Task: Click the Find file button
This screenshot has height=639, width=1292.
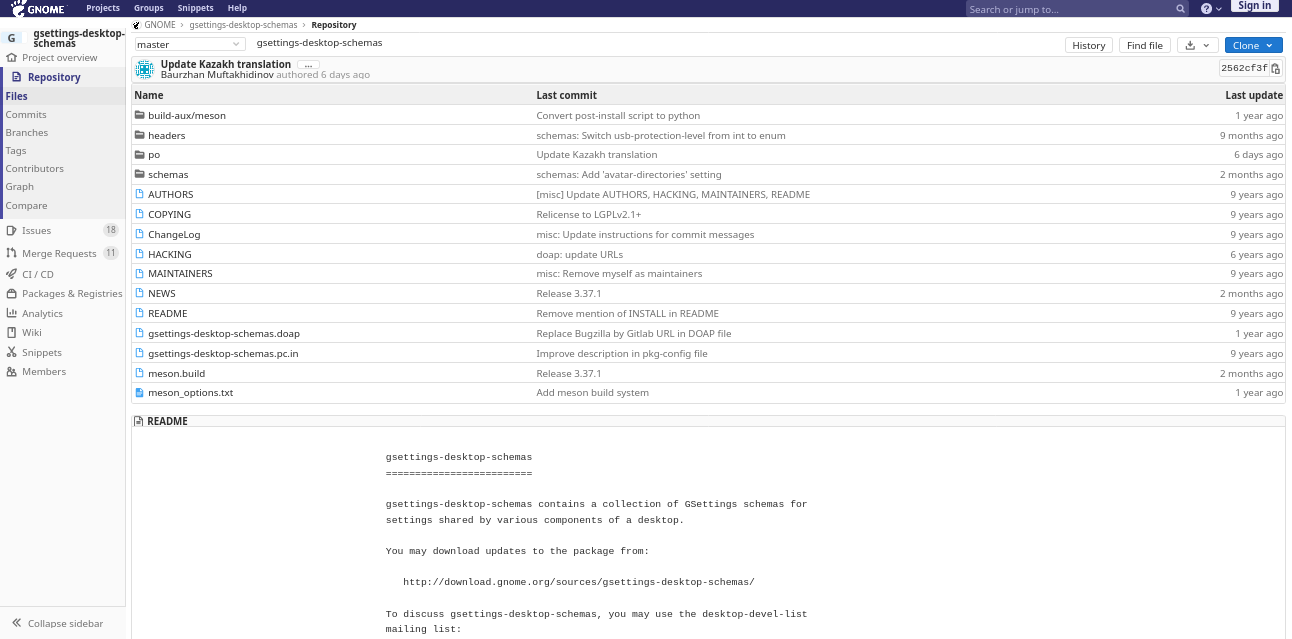Action: [x=1145, y=45]
